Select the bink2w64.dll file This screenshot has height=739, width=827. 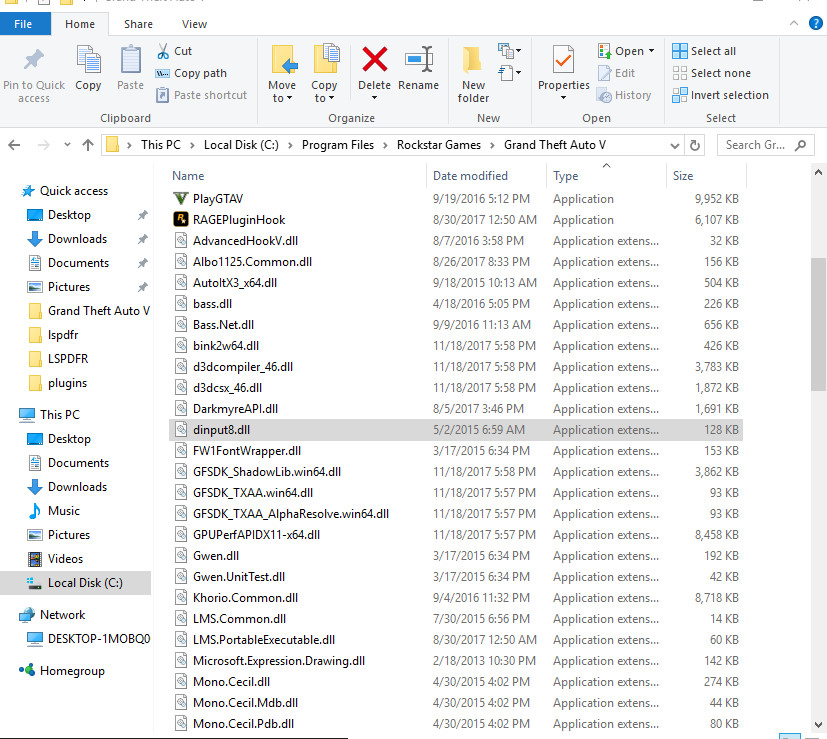456,346
